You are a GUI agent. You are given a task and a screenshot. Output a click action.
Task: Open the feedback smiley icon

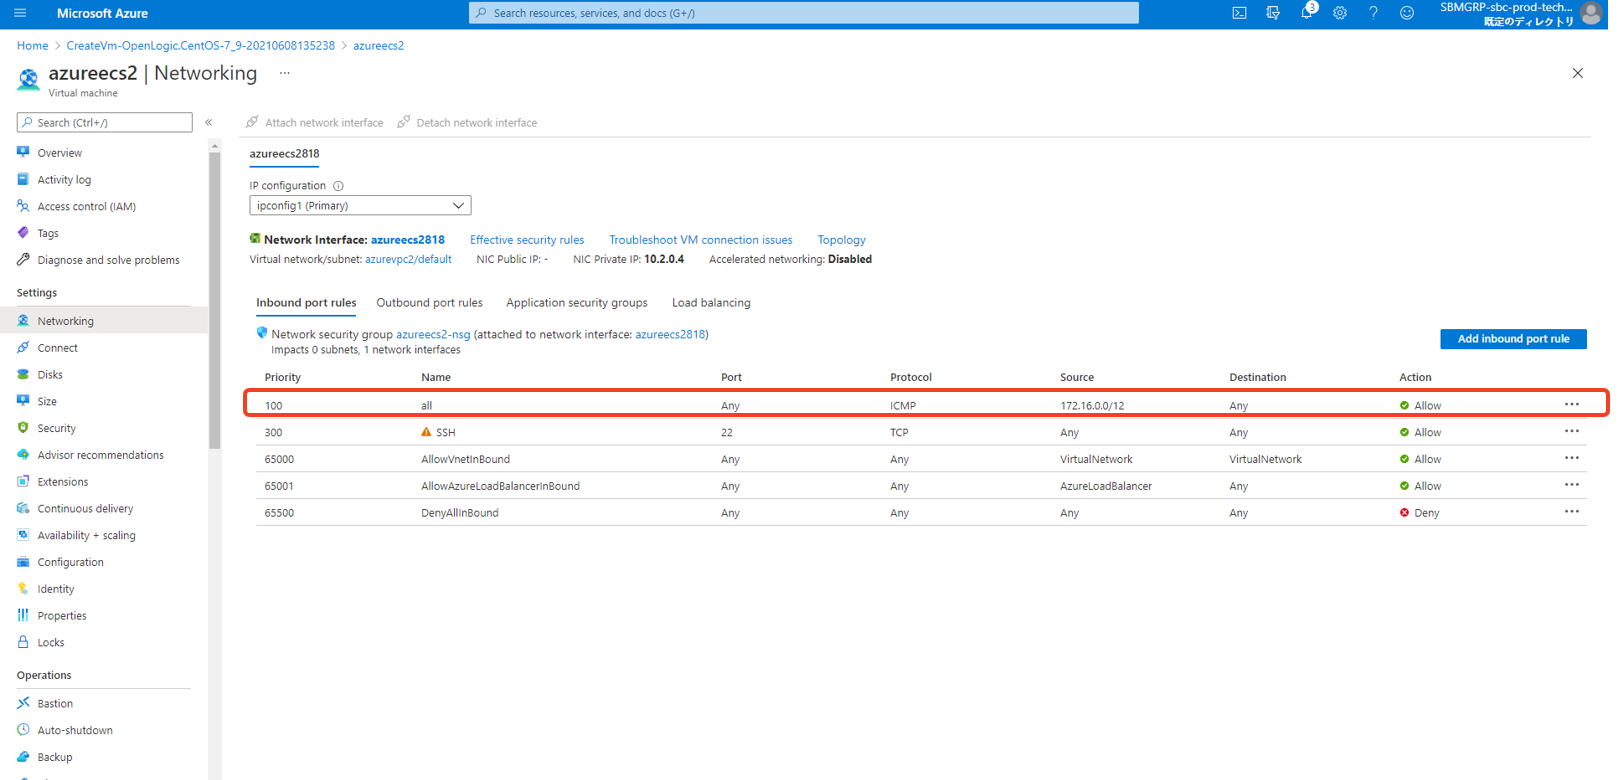click(1407, 13)
